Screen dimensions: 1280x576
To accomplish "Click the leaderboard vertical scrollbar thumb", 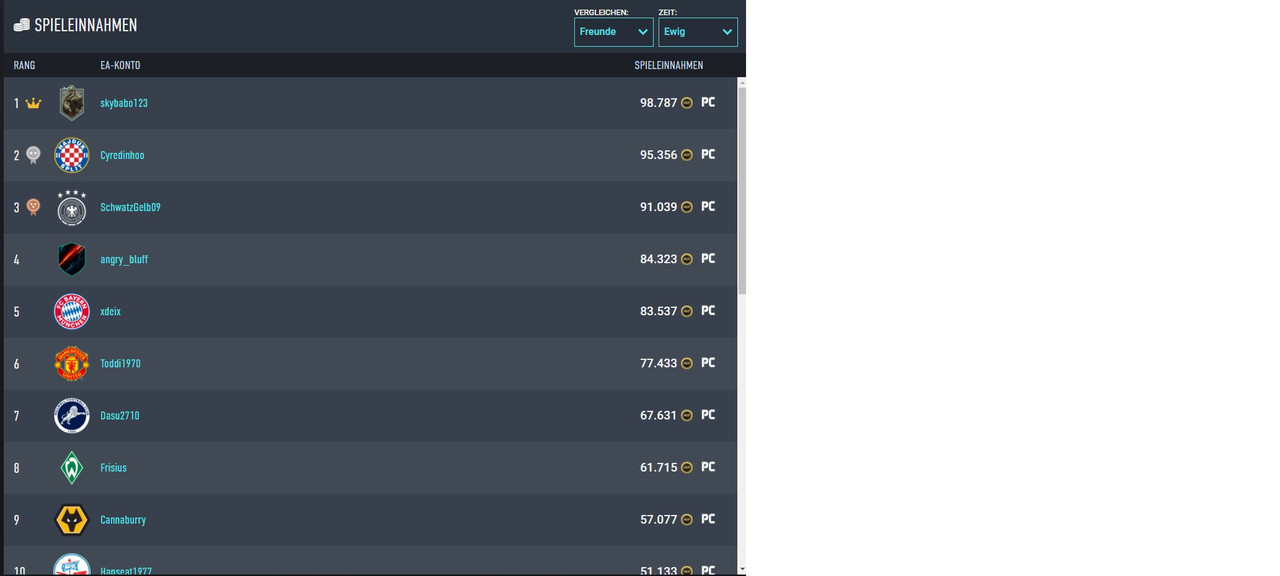I will point(741,190).
